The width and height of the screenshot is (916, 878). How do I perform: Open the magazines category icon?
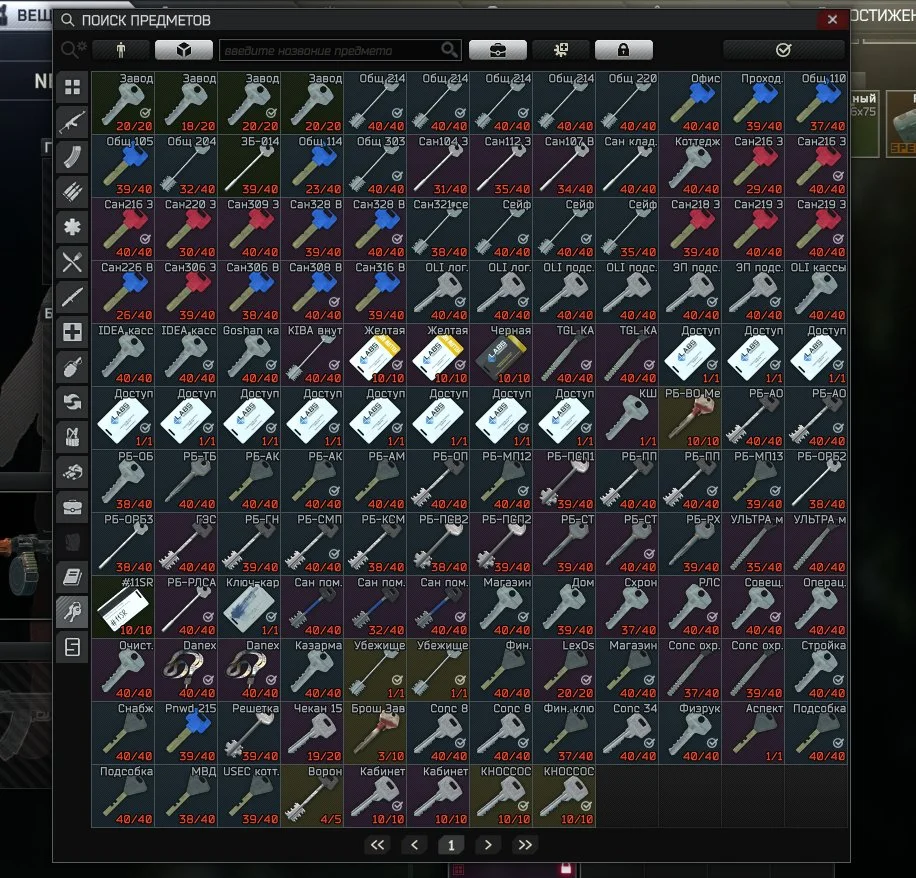pos(72,157)
